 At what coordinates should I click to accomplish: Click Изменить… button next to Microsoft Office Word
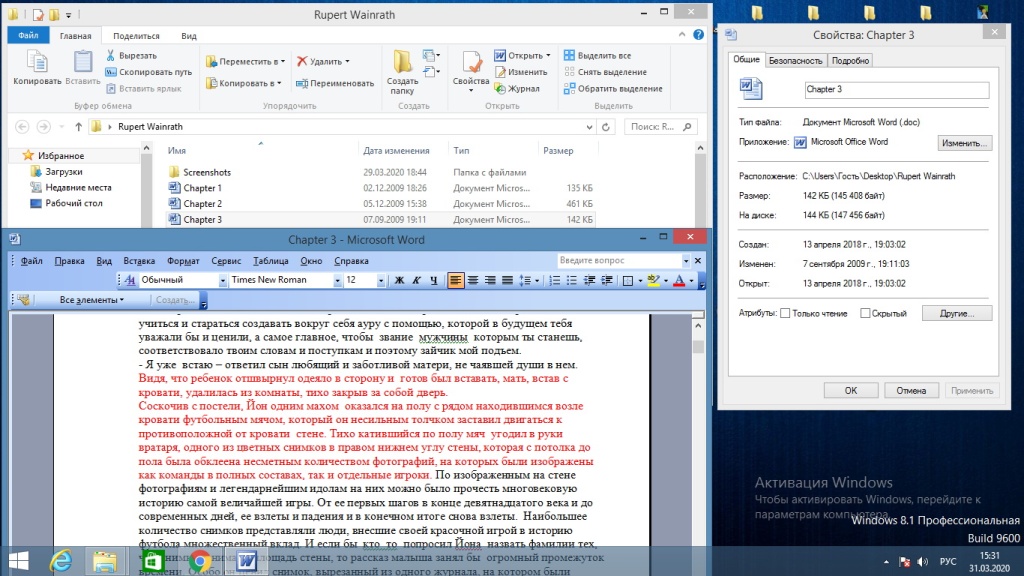(x=965, y=143)
